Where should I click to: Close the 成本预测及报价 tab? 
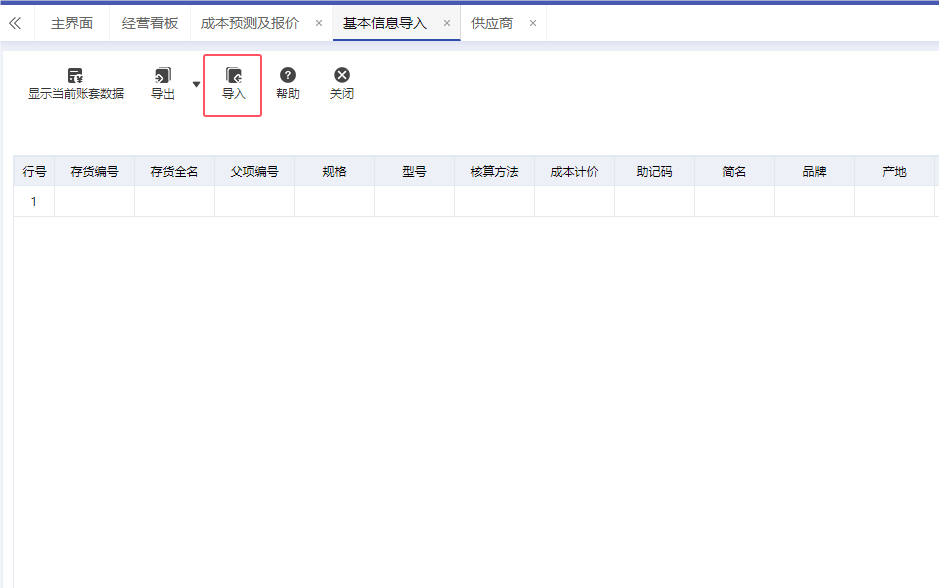click(319, 23)
